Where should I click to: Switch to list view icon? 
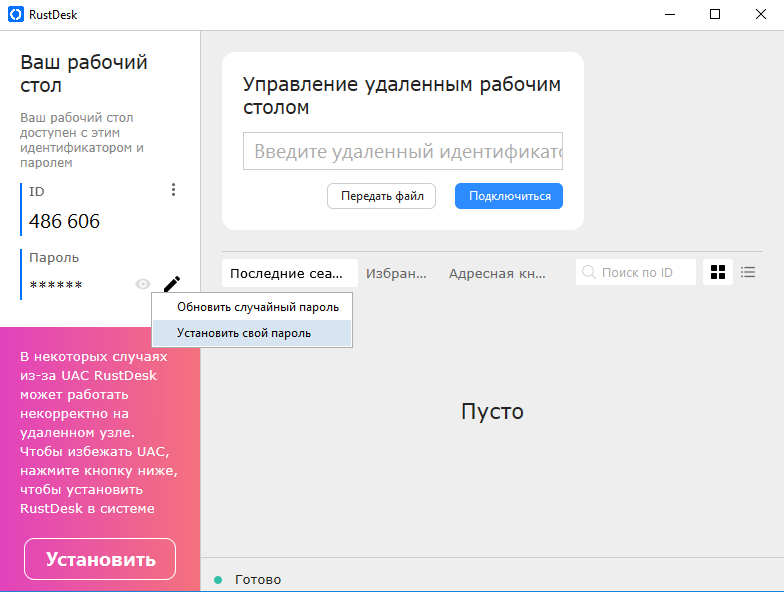(748, 272)
